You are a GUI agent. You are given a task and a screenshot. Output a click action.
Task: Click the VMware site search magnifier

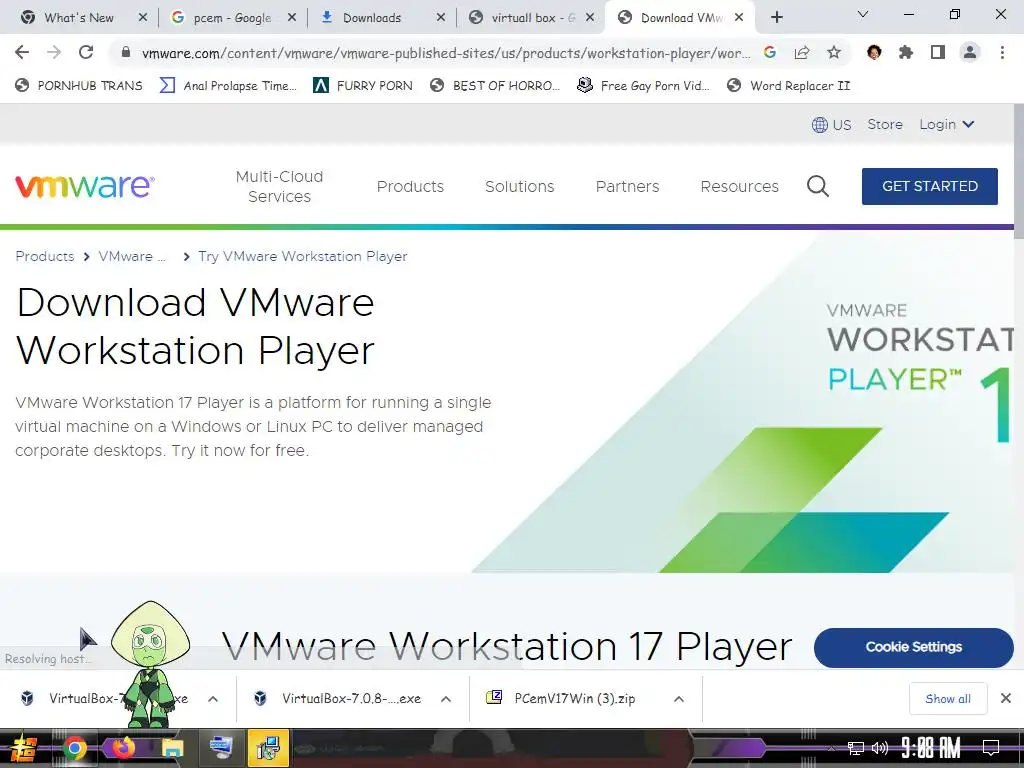818,187
